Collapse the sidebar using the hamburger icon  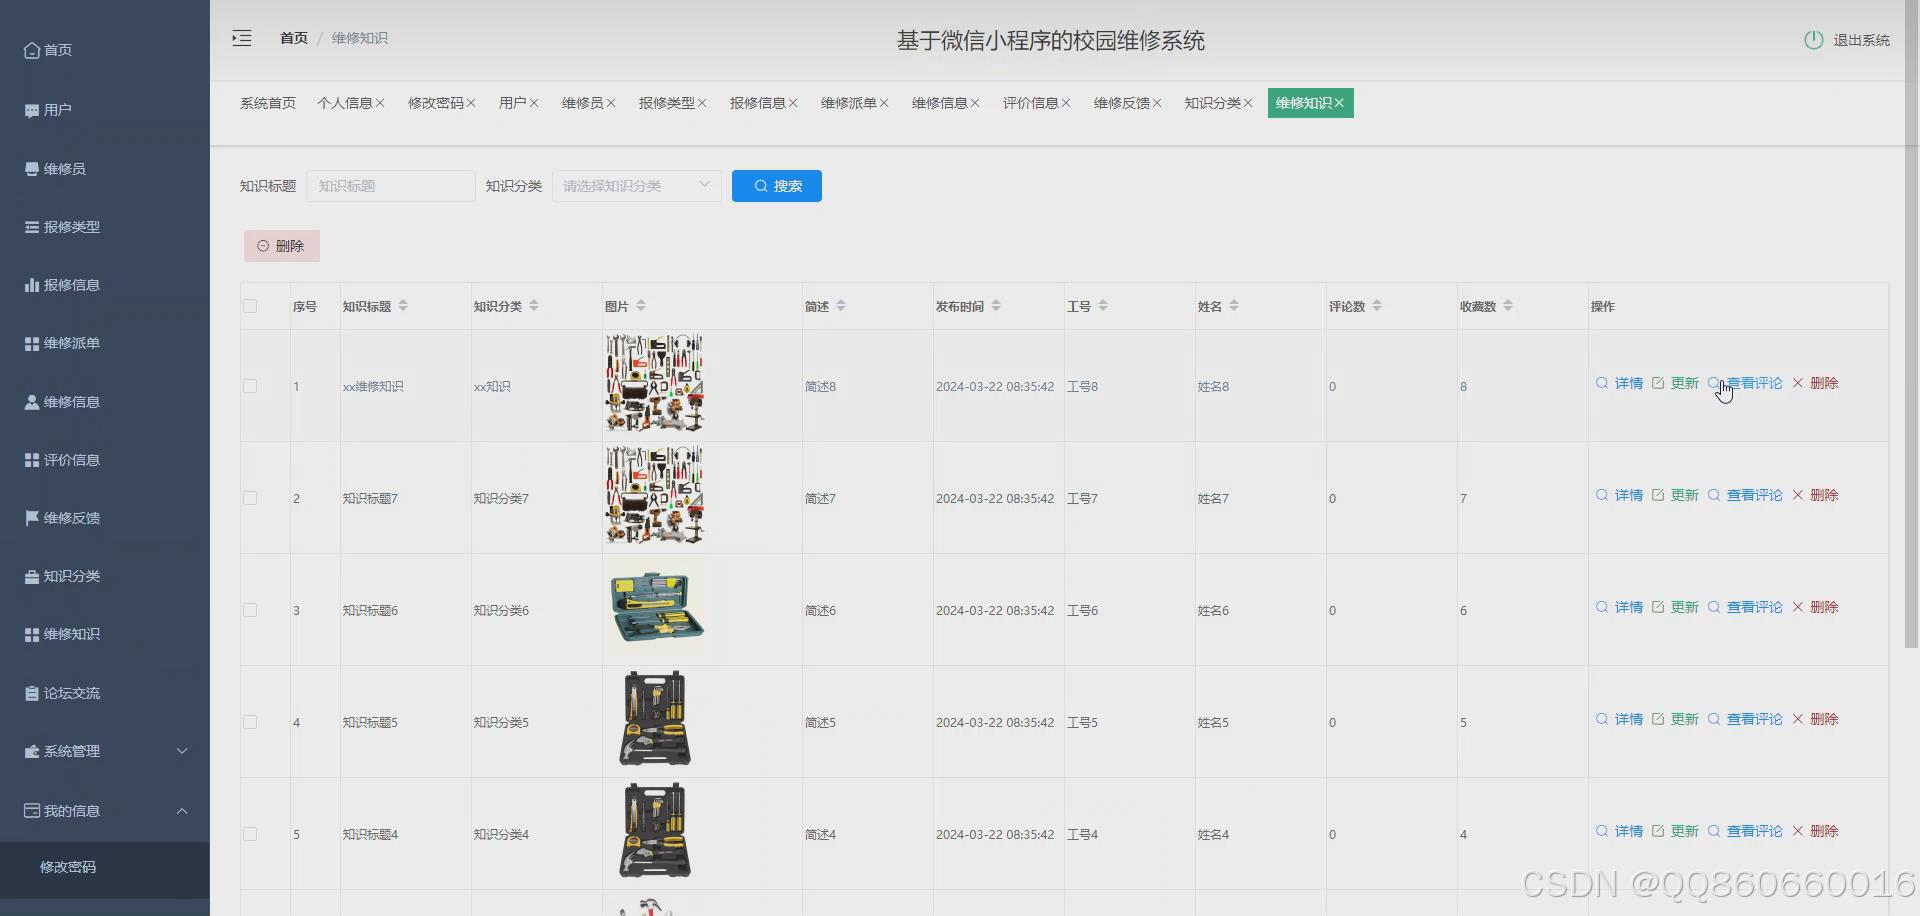pyautogui.click(x=241, y=38)
